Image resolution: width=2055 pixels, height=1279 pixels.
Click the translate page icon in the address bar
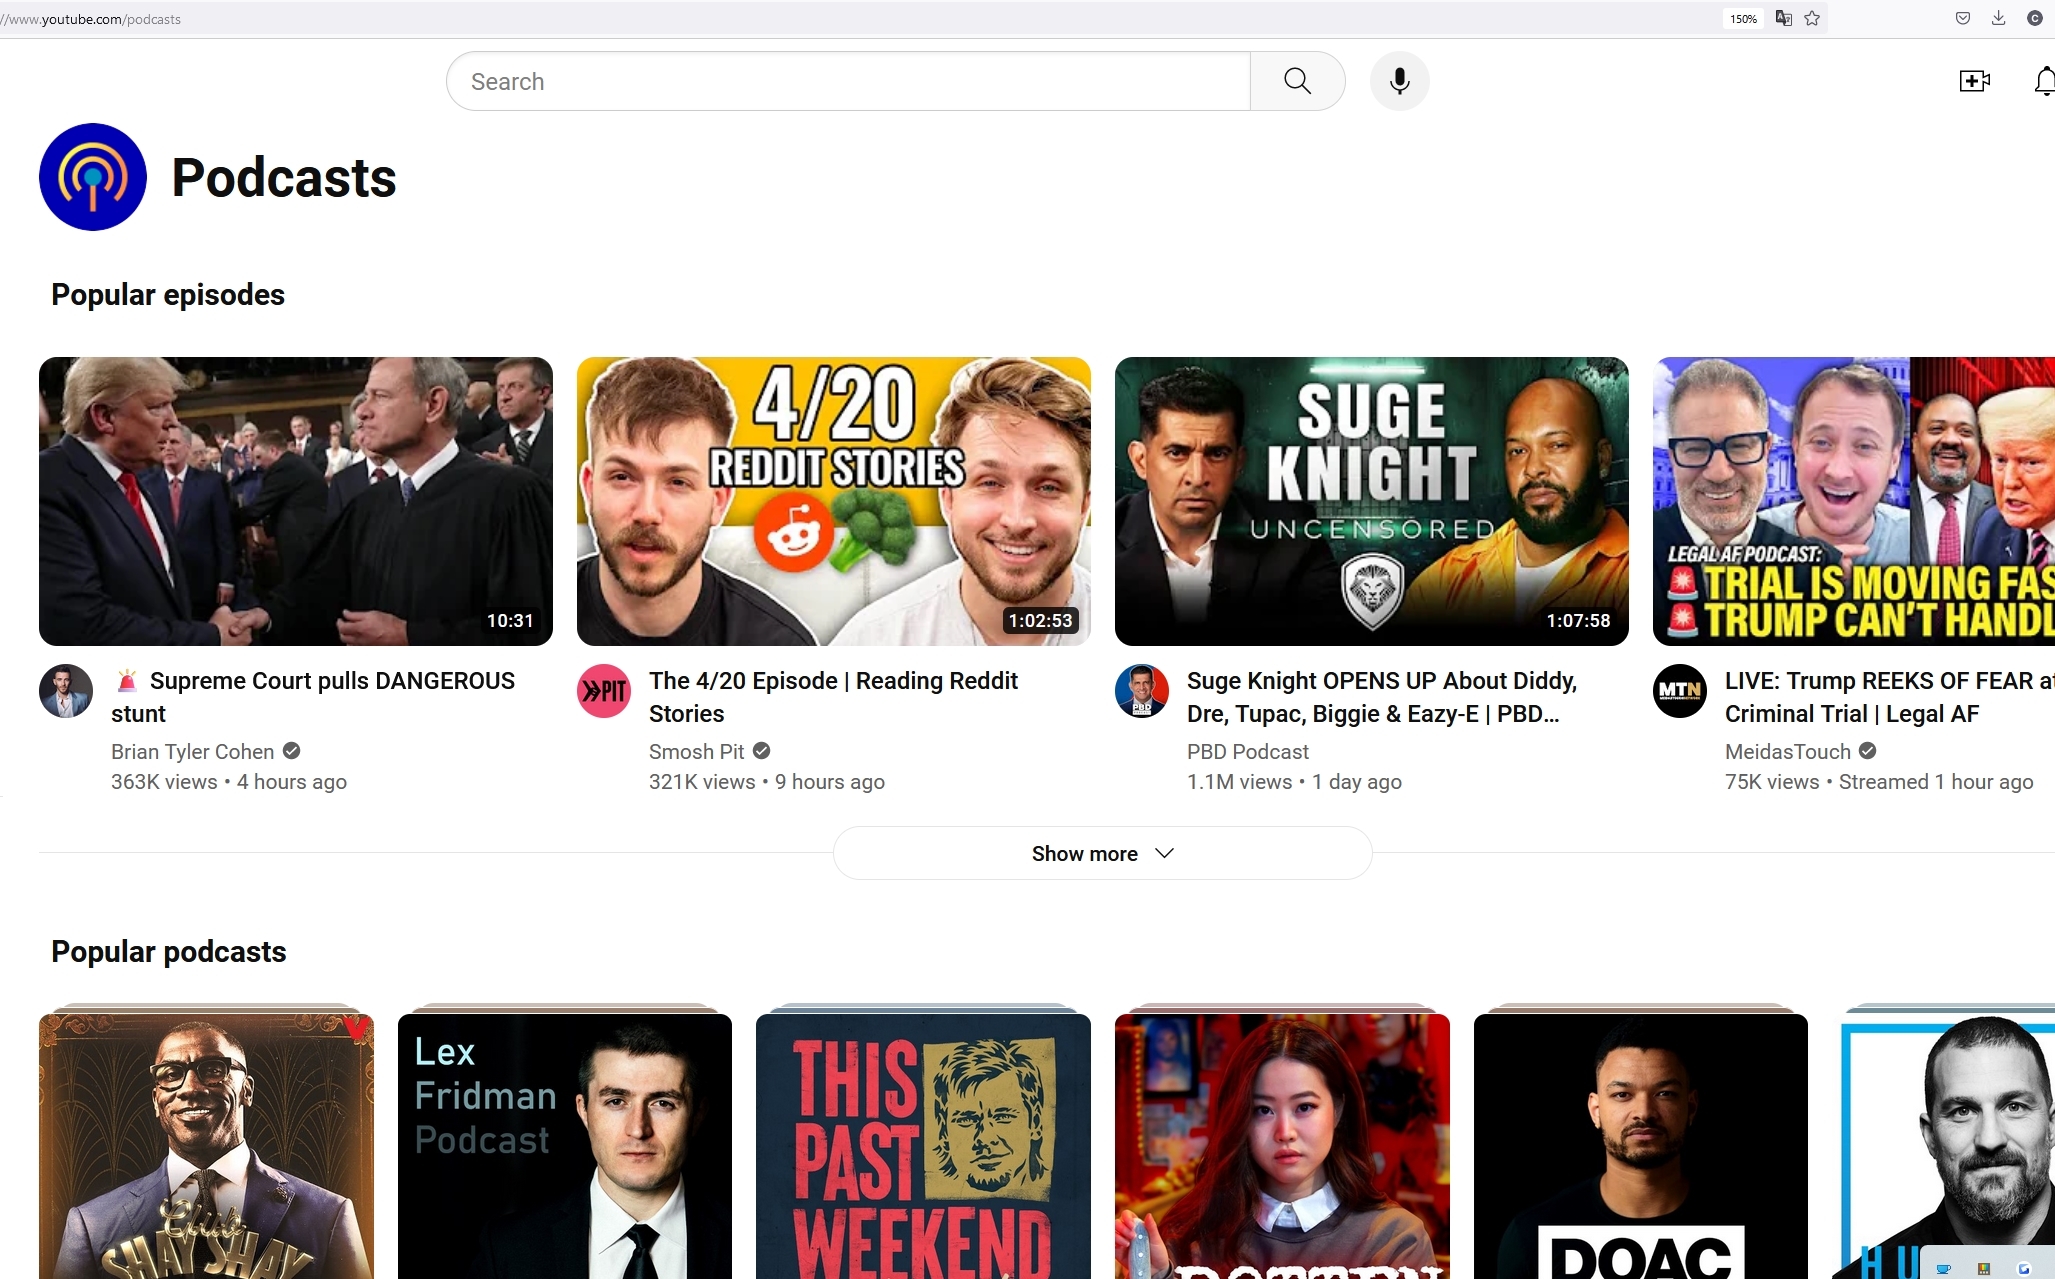coord(1783,18)
